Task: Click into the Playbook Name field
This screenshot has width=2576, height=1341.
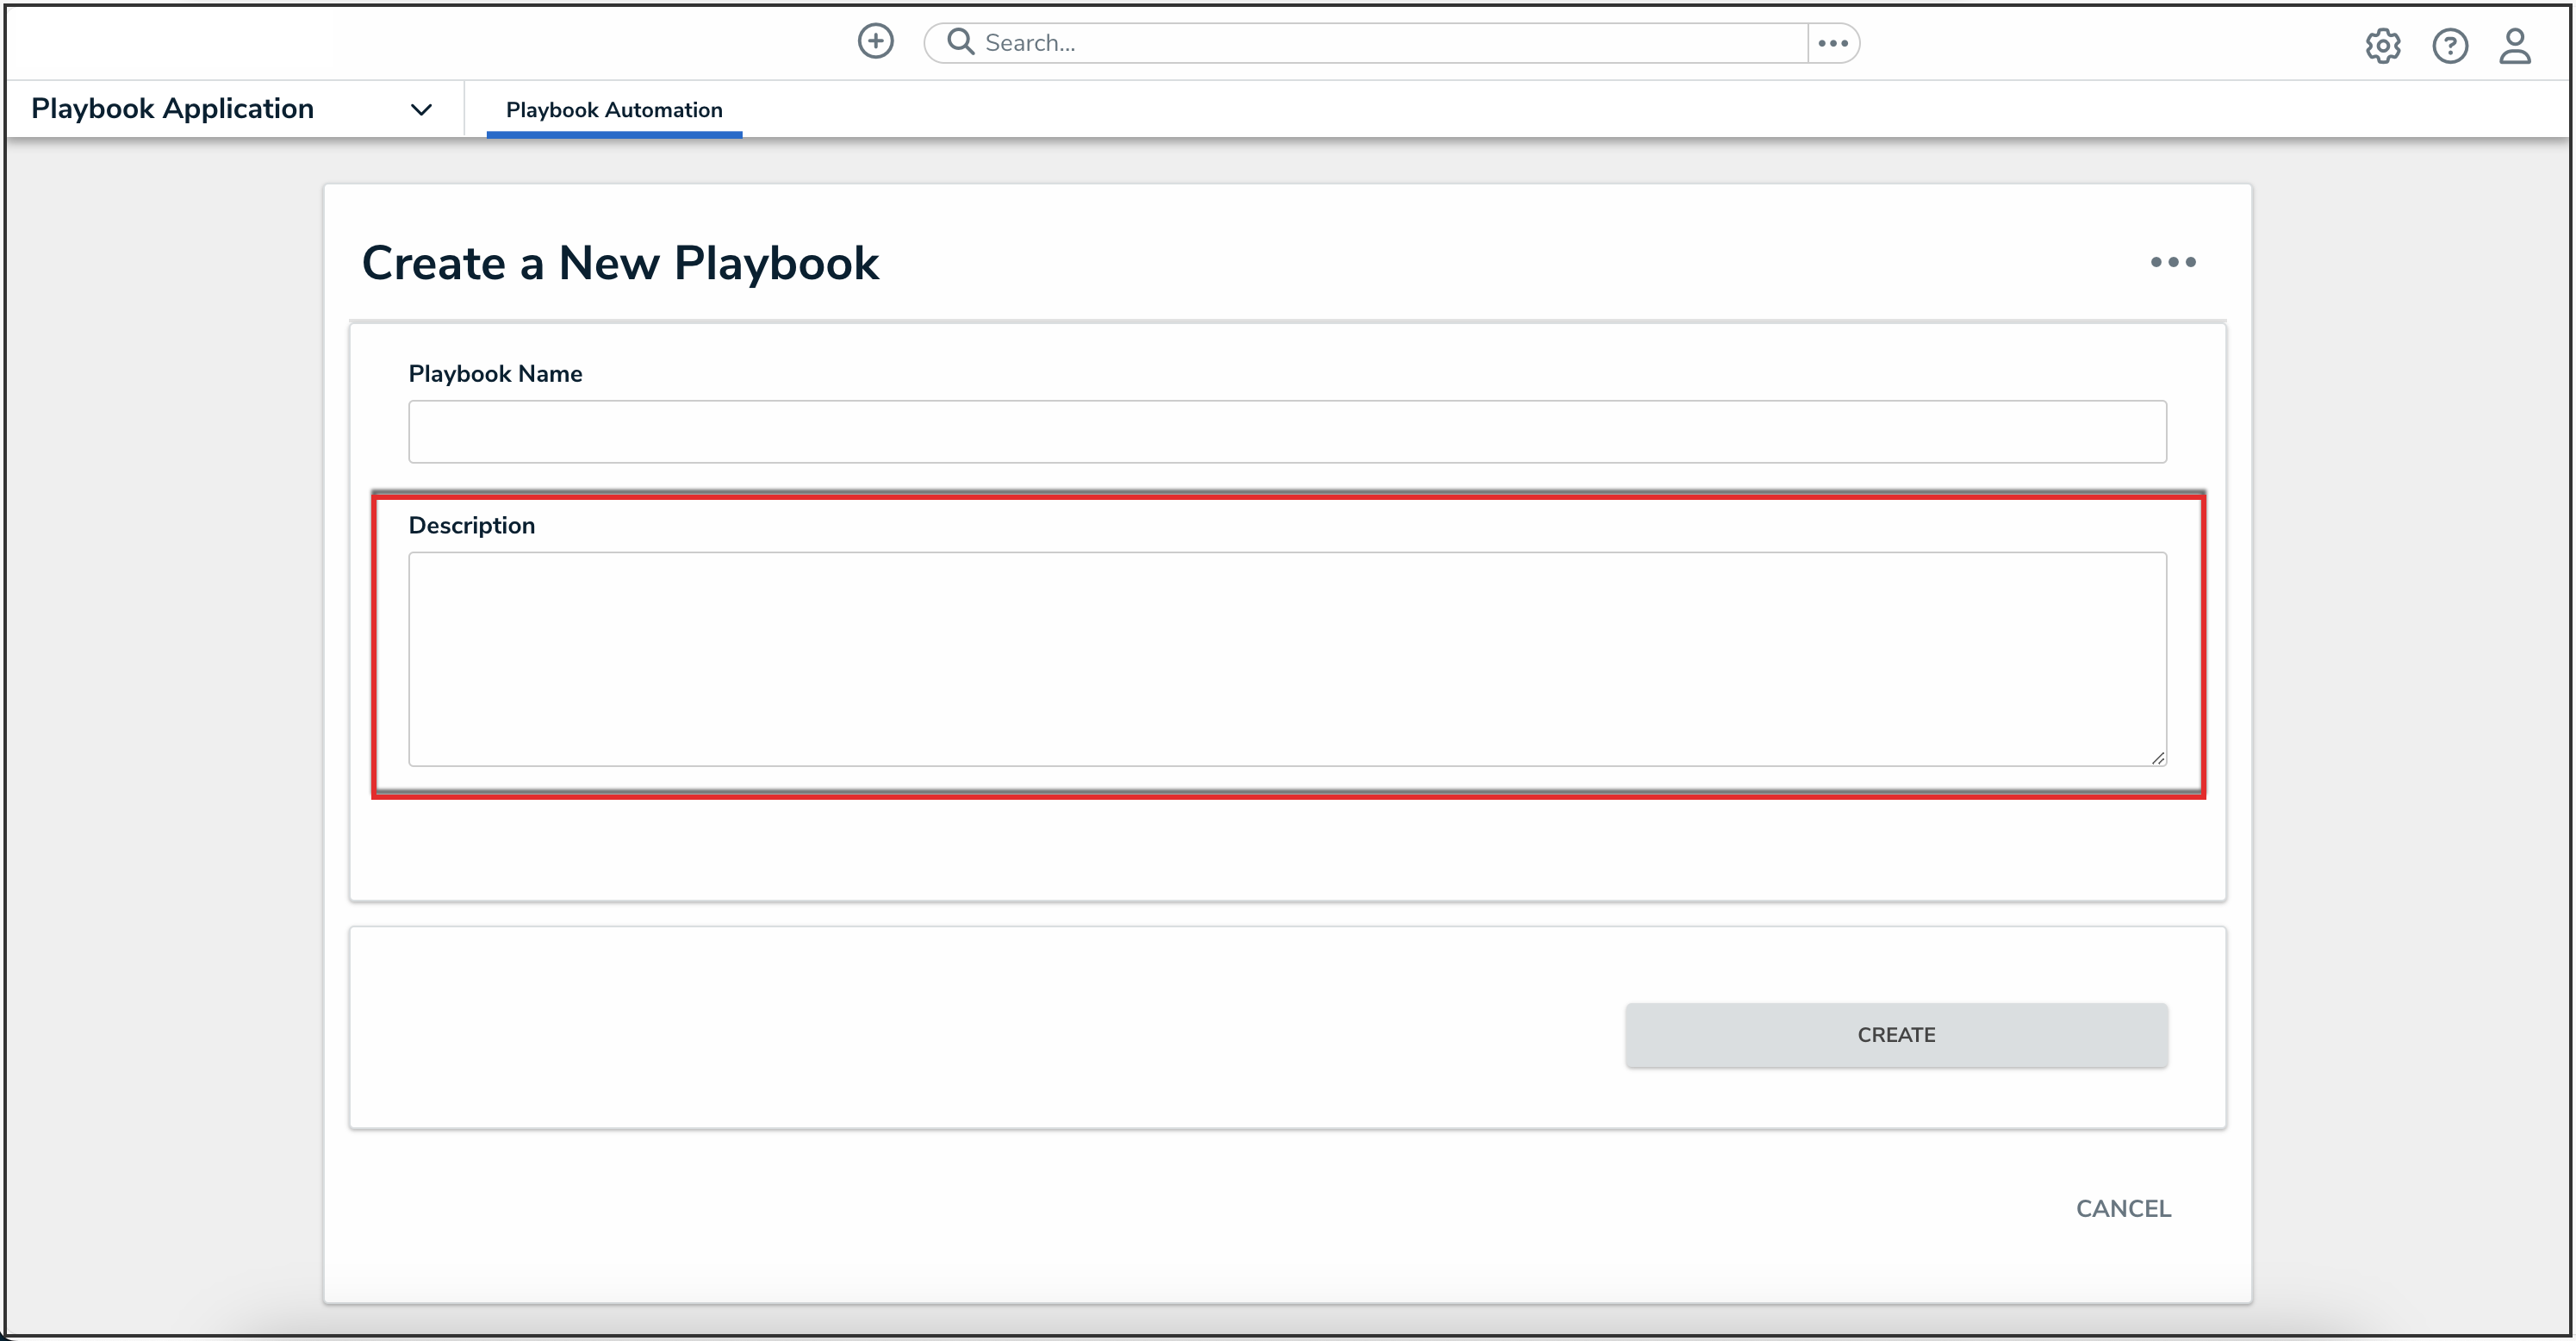Action: tap(1286, 432)
